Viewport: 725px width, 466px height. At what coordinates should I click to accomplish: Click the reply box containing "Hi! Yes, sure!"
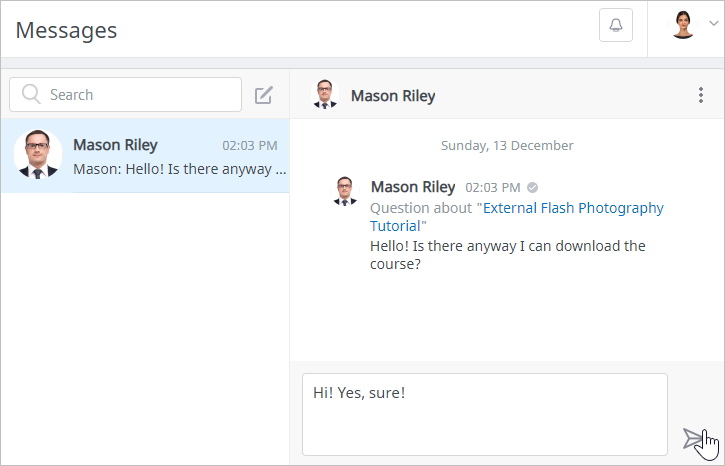484,414
